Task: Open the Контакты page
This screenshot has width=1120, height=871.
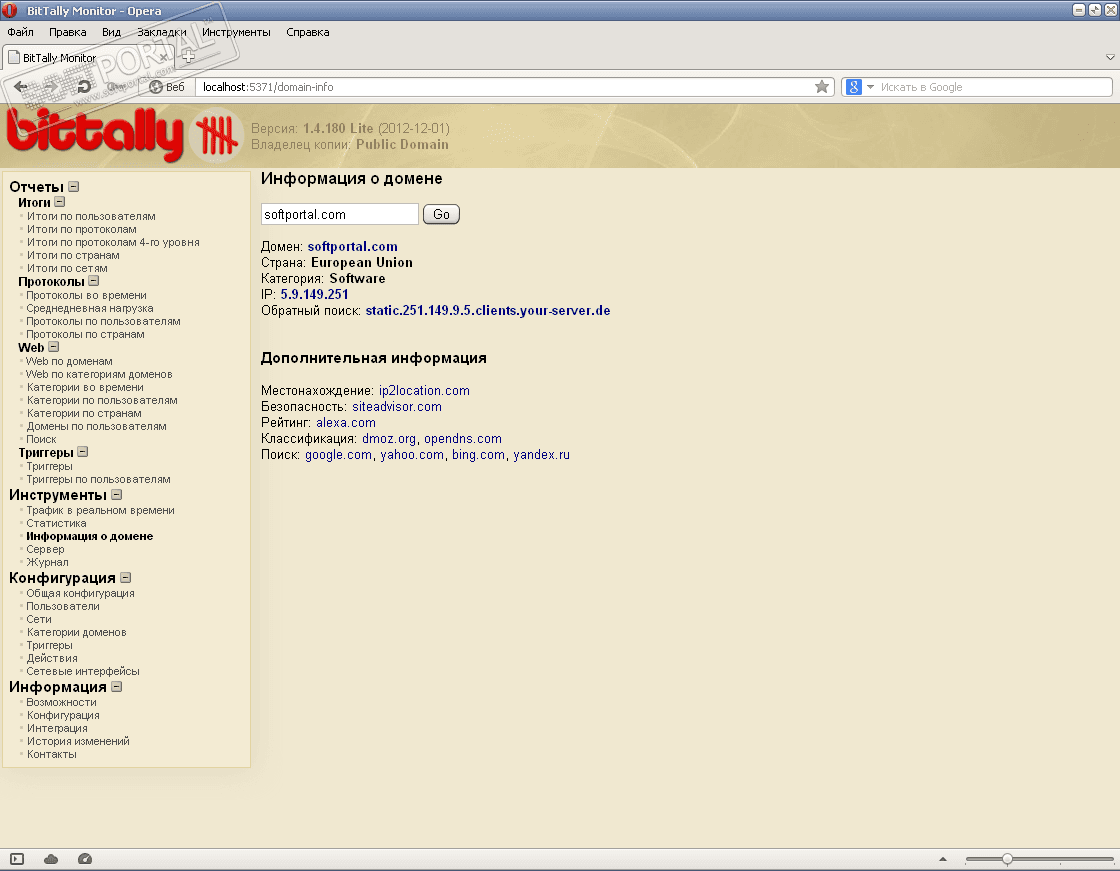Action: click(x=51, y=755)
